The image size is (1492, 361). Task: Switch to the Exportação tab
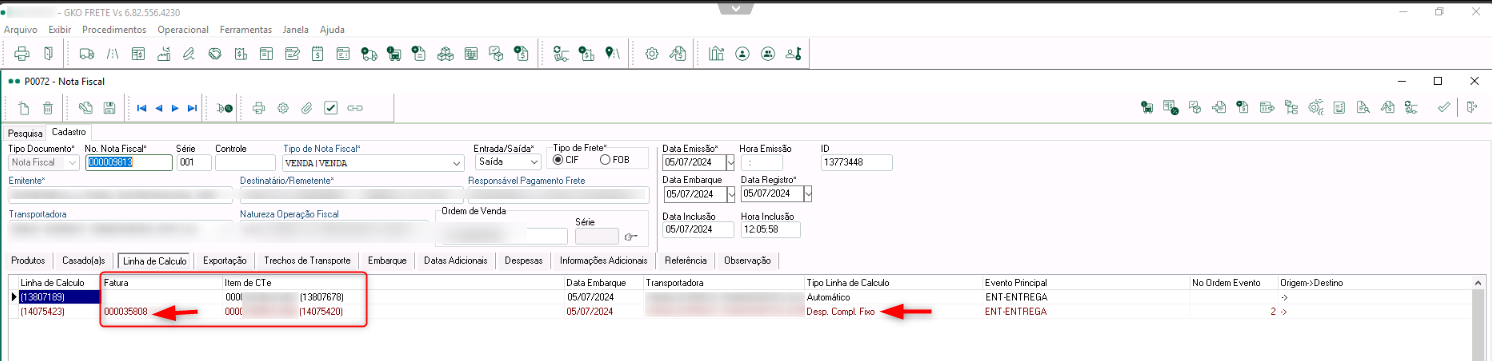tap(225, 260)
